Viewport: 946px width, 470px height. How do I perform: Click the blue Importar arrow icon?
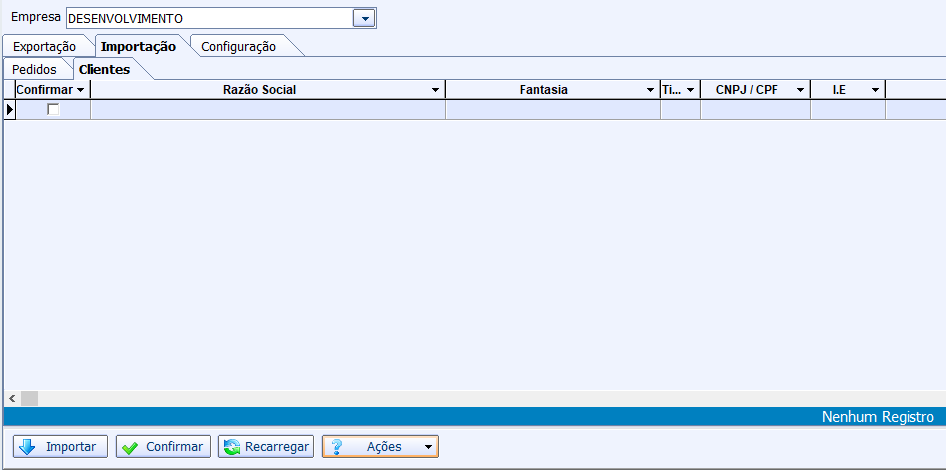[27, 447]
